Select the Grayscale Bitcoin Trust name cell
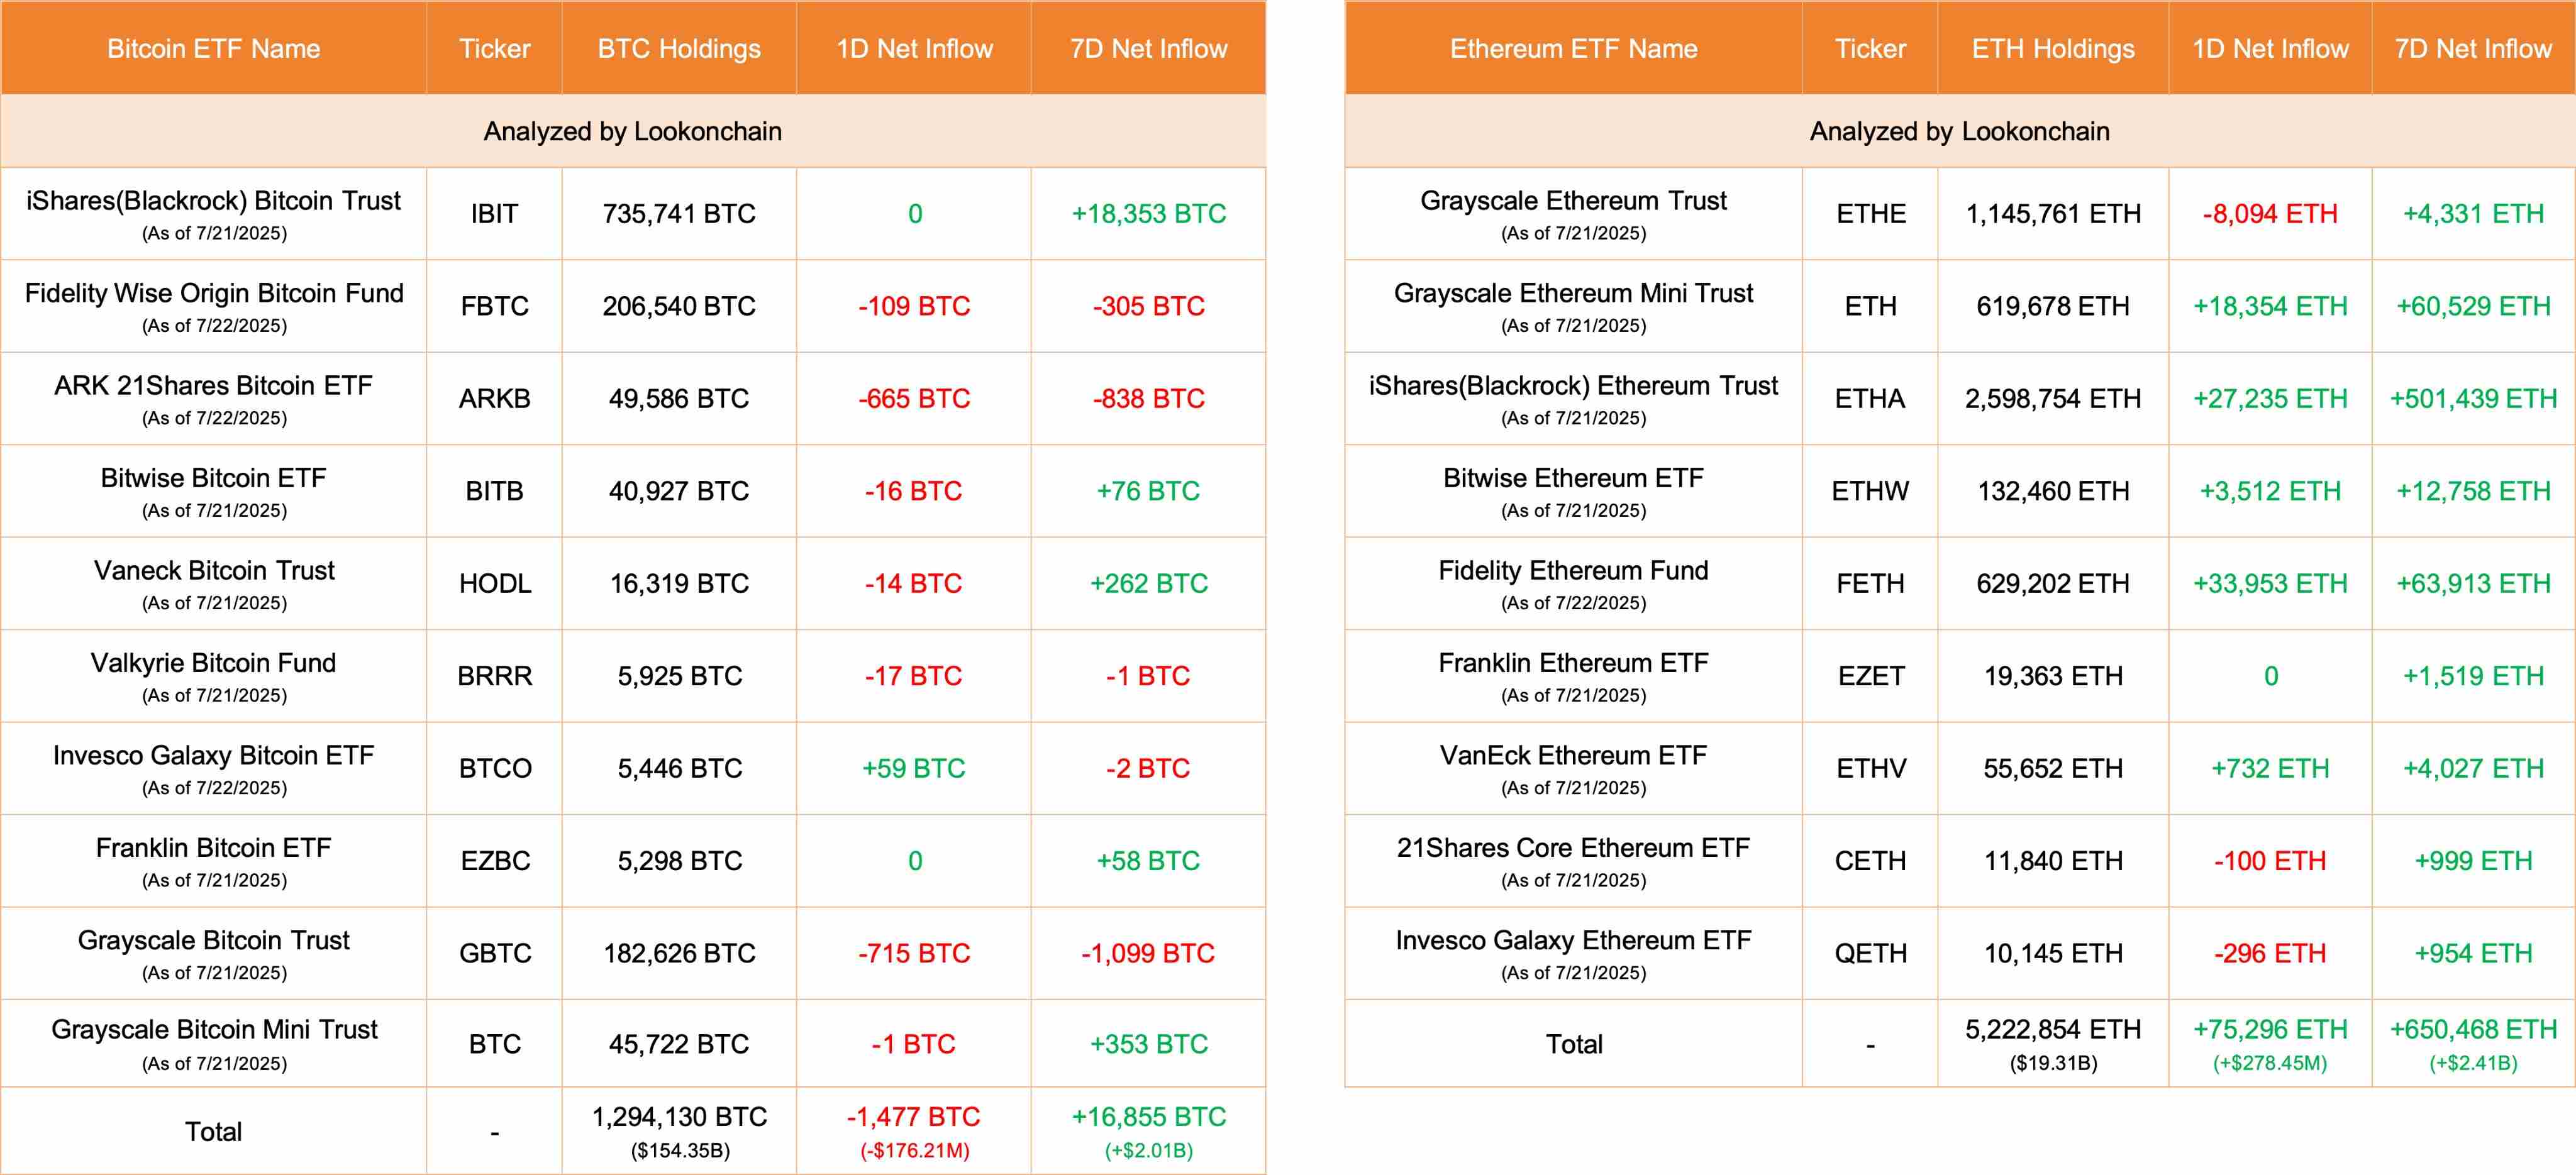The width and height of the screenshot is (2576, 1175). (x=213, y=953)
